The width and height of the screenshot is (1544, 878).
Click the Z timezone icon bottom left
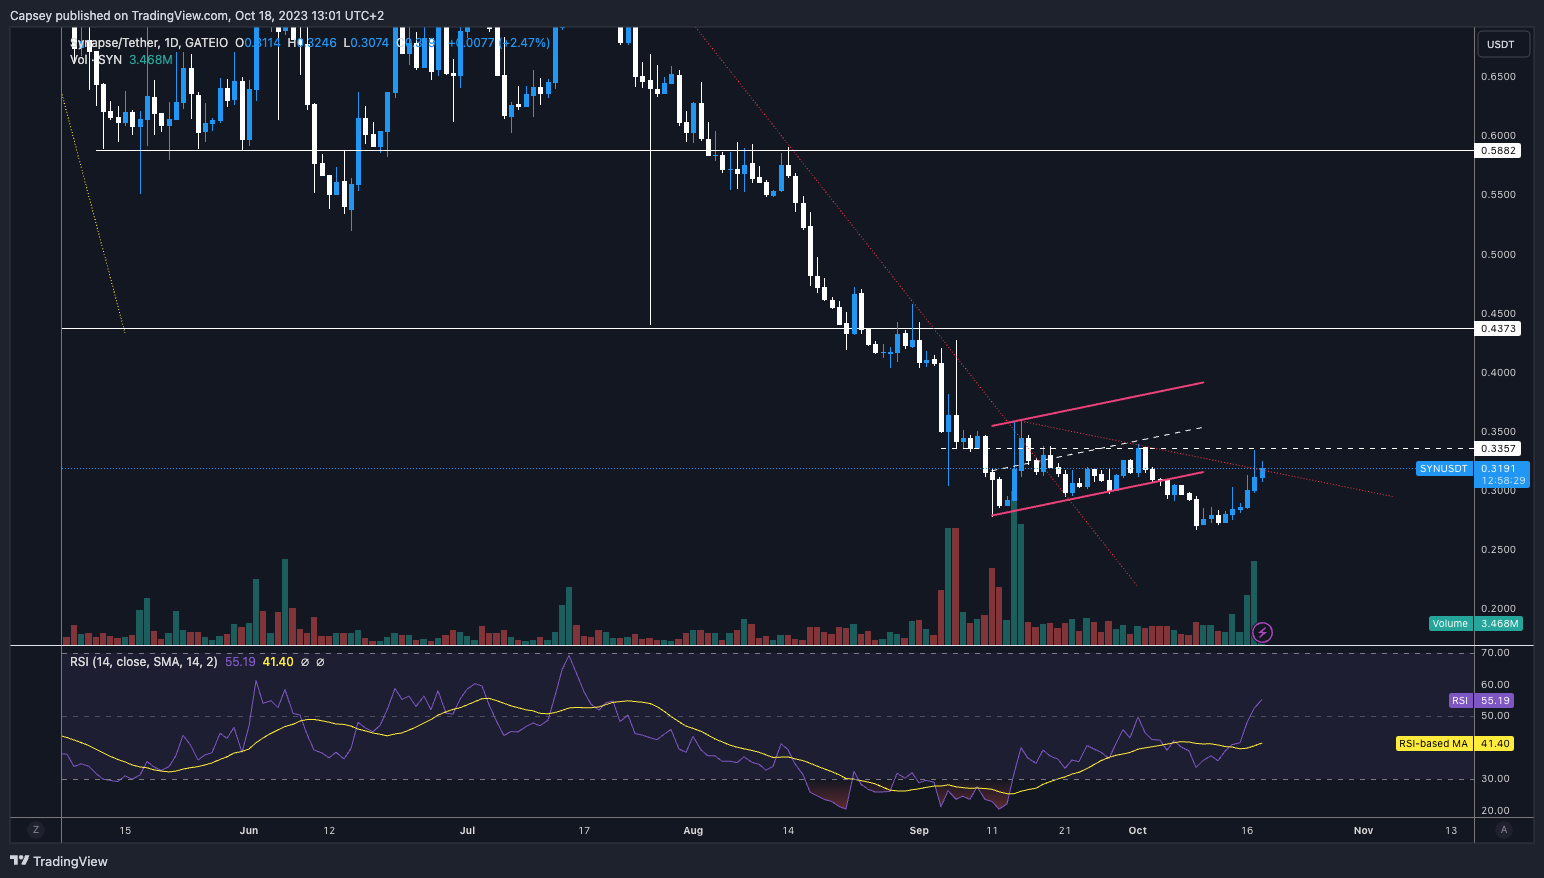[x=36, y=830]
